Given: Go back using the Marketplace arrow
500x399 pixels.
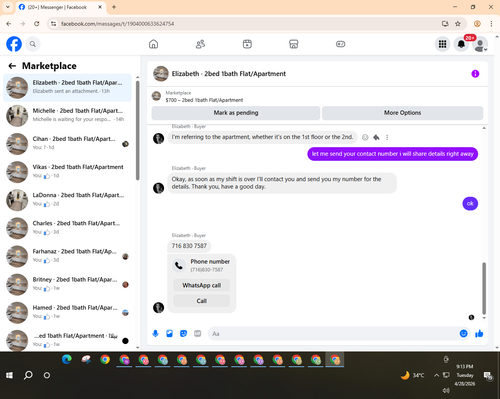Looking at the screenshot, I should click(x=12, y=66).
